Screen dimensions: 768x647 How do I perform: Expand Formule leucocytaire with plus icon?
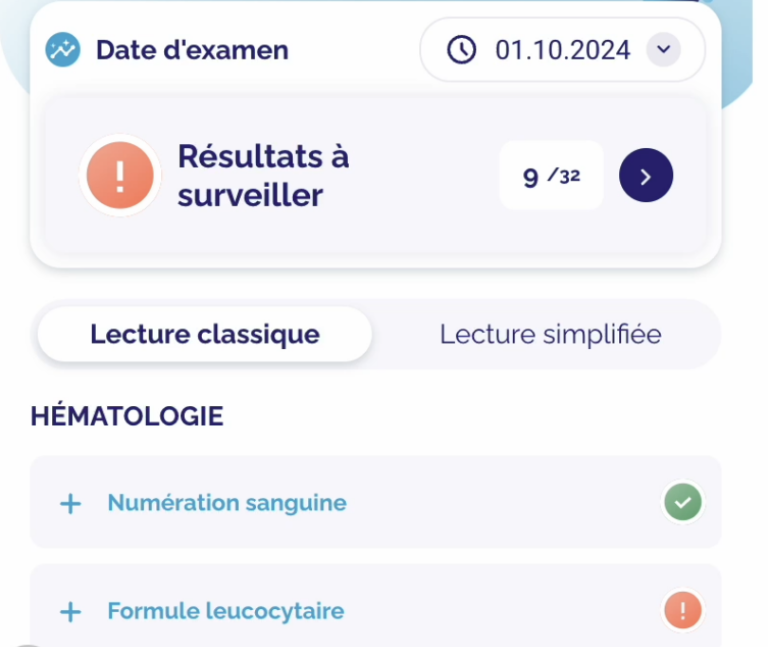coord(71,612)
